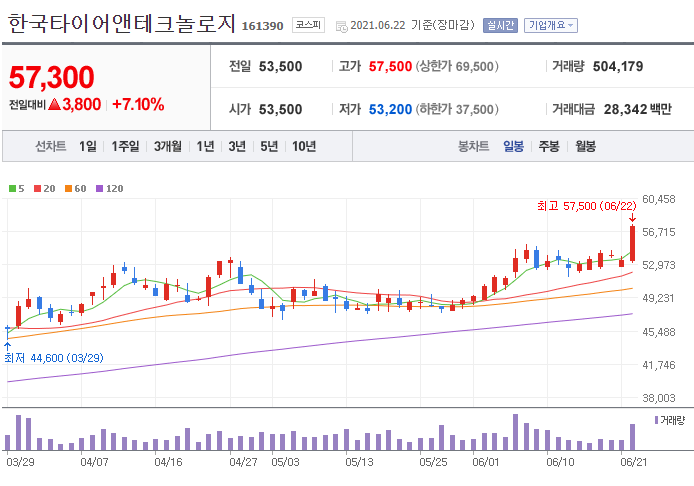Click the 고가 value 57,500
The width and height of the screenshot is (694, 486).
390,66
